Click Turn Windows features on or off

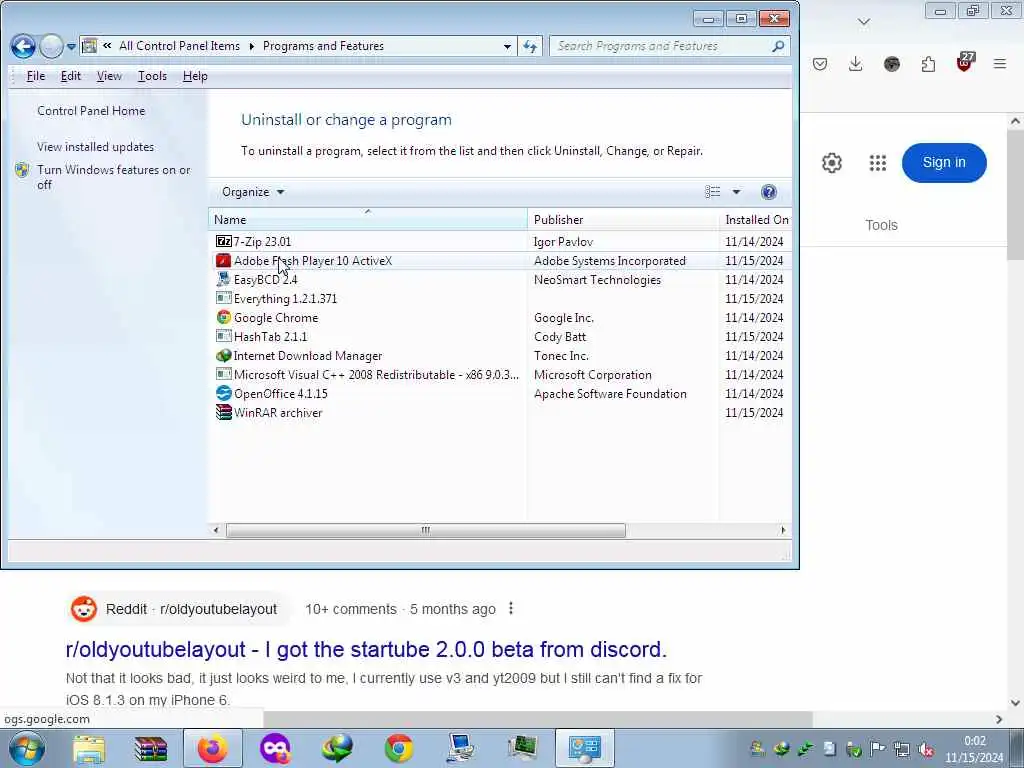click(113, 177)
